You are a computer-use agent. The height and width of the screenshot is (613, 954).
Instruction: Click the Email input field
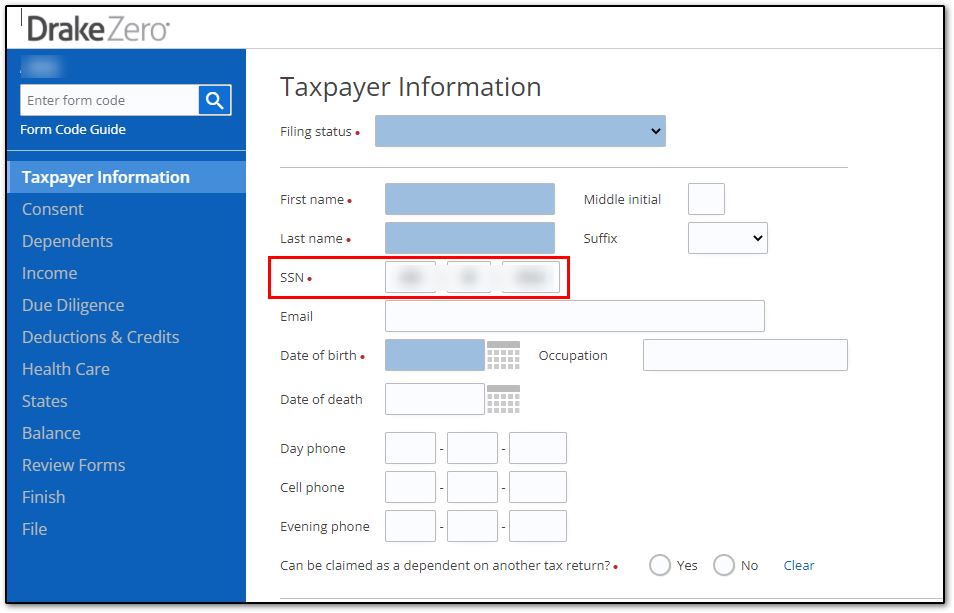574,316
